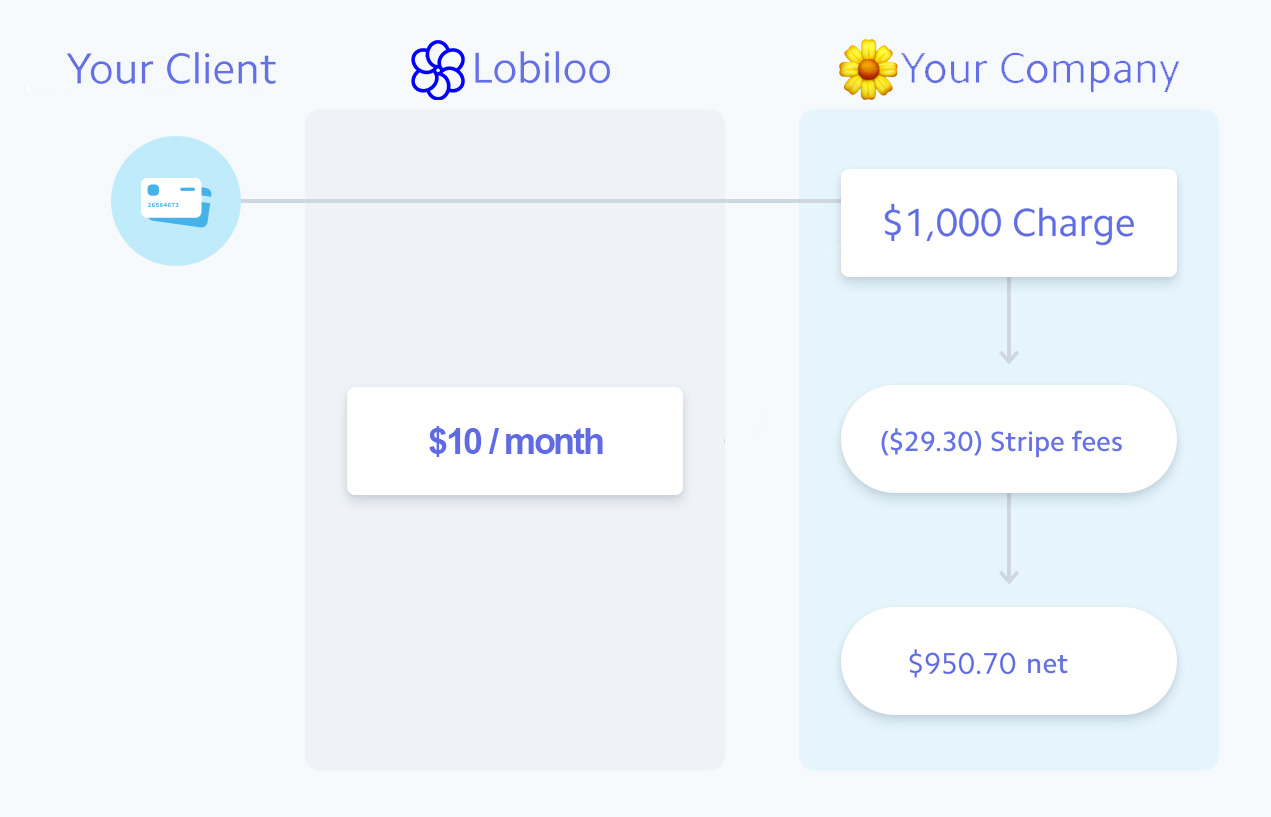Click the blue Lobiloo flower logo
The width and height of the screenshot is (1271, 817).
[x=438, y=69]
